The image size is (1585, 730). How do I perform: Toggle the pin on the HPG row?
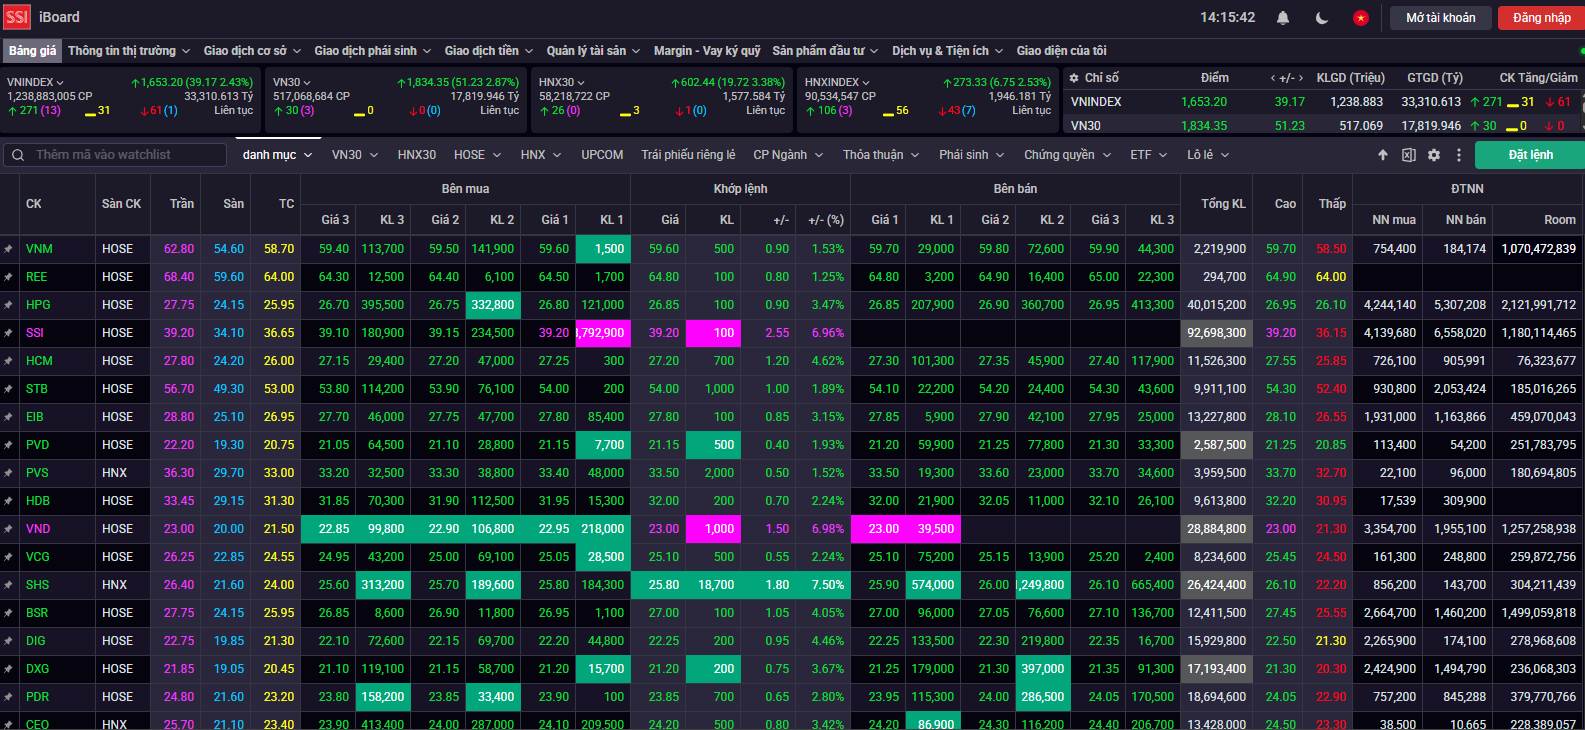(9, 305)
